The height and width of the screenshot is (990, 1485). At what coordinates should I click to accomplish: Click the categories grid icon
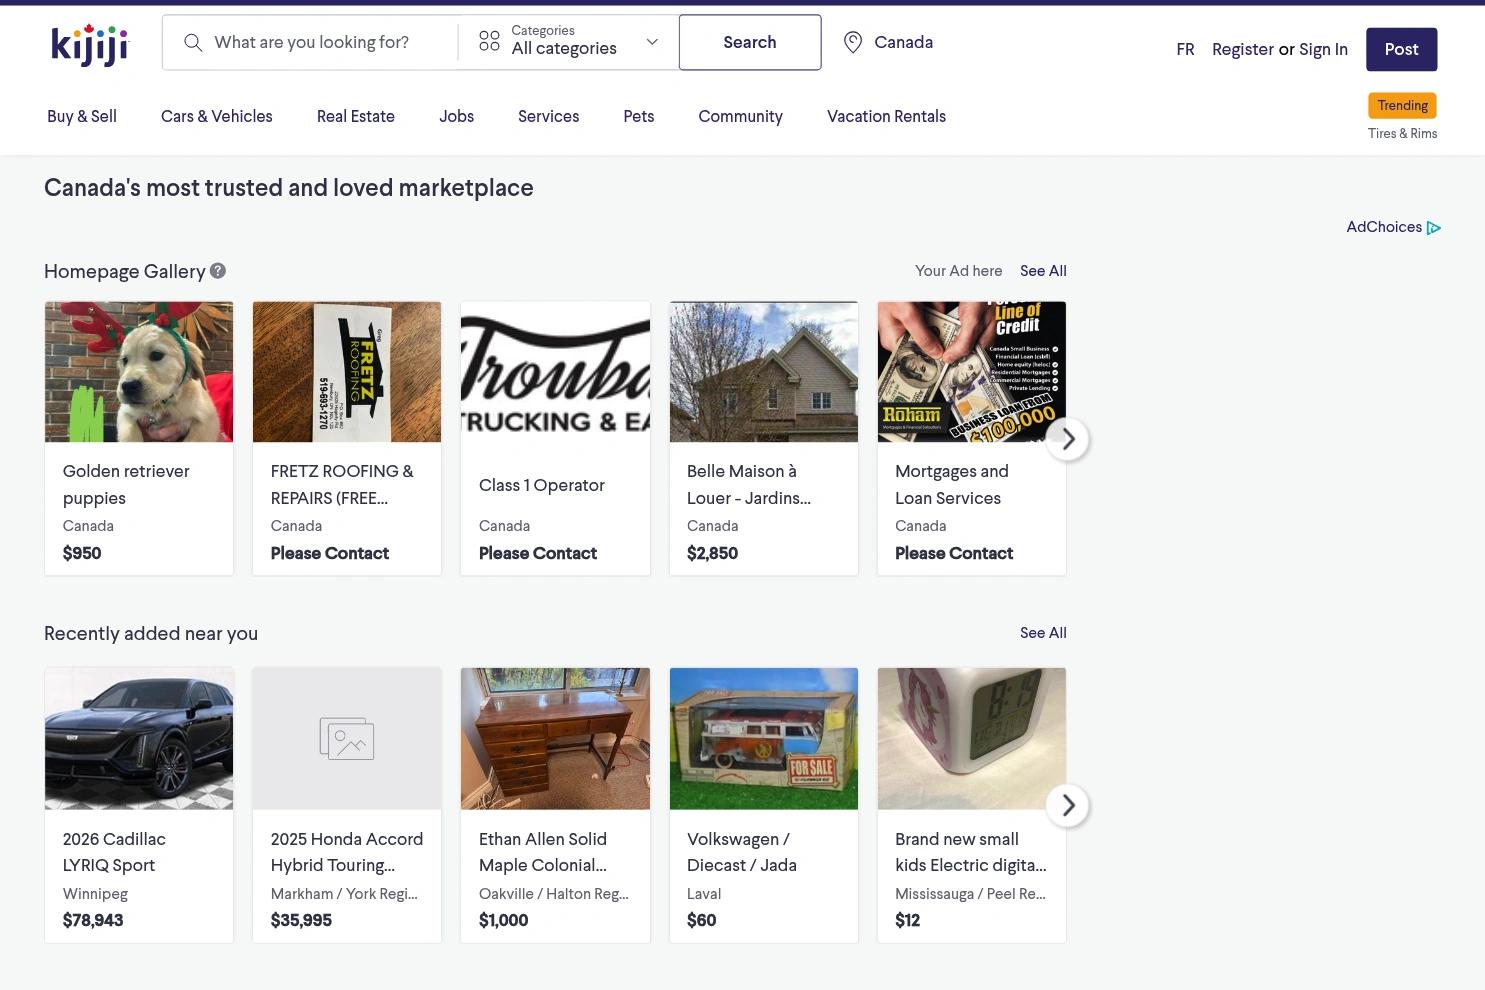point(489,41)
